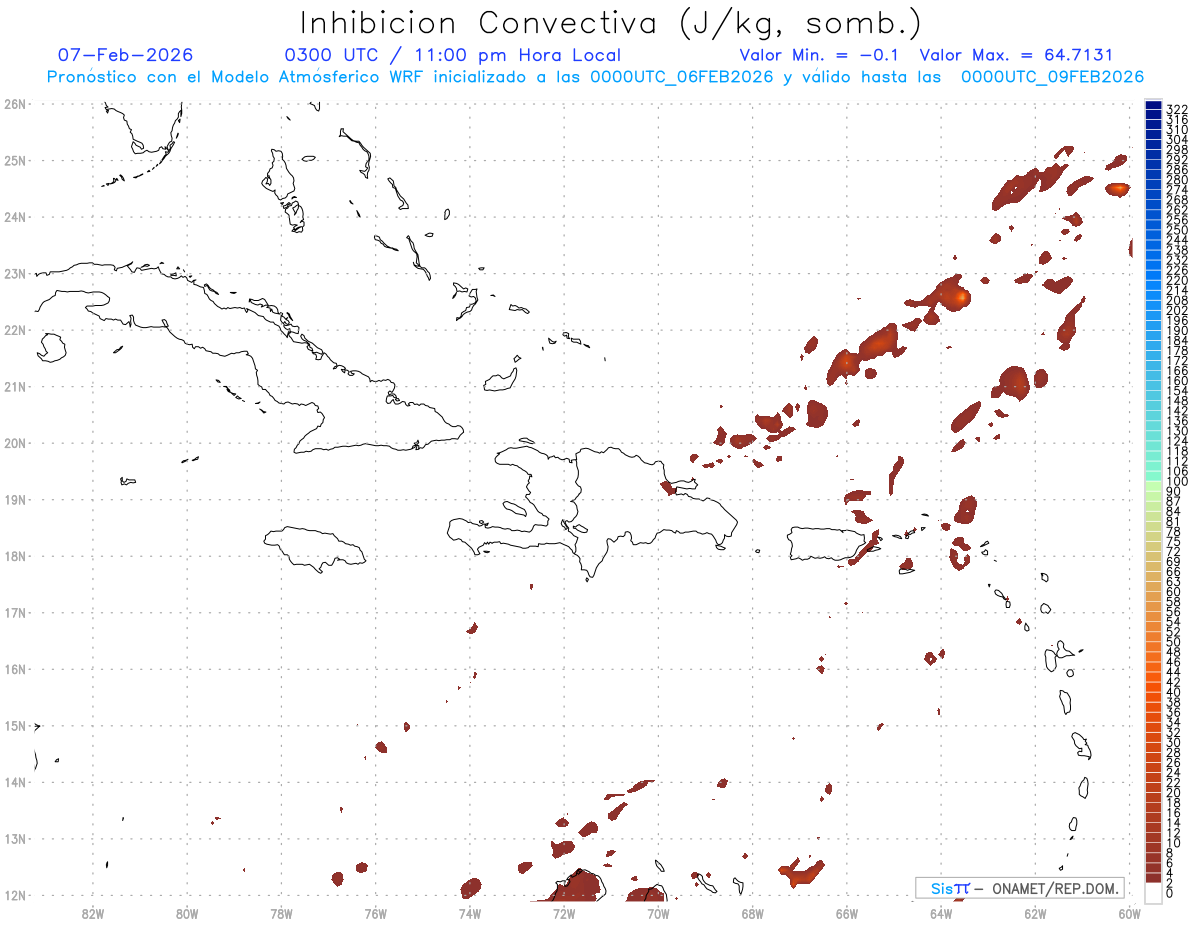Click the 18N latitude label
Image resolution: width=1200 pixels, height=927 pixels.
[14, 556]
